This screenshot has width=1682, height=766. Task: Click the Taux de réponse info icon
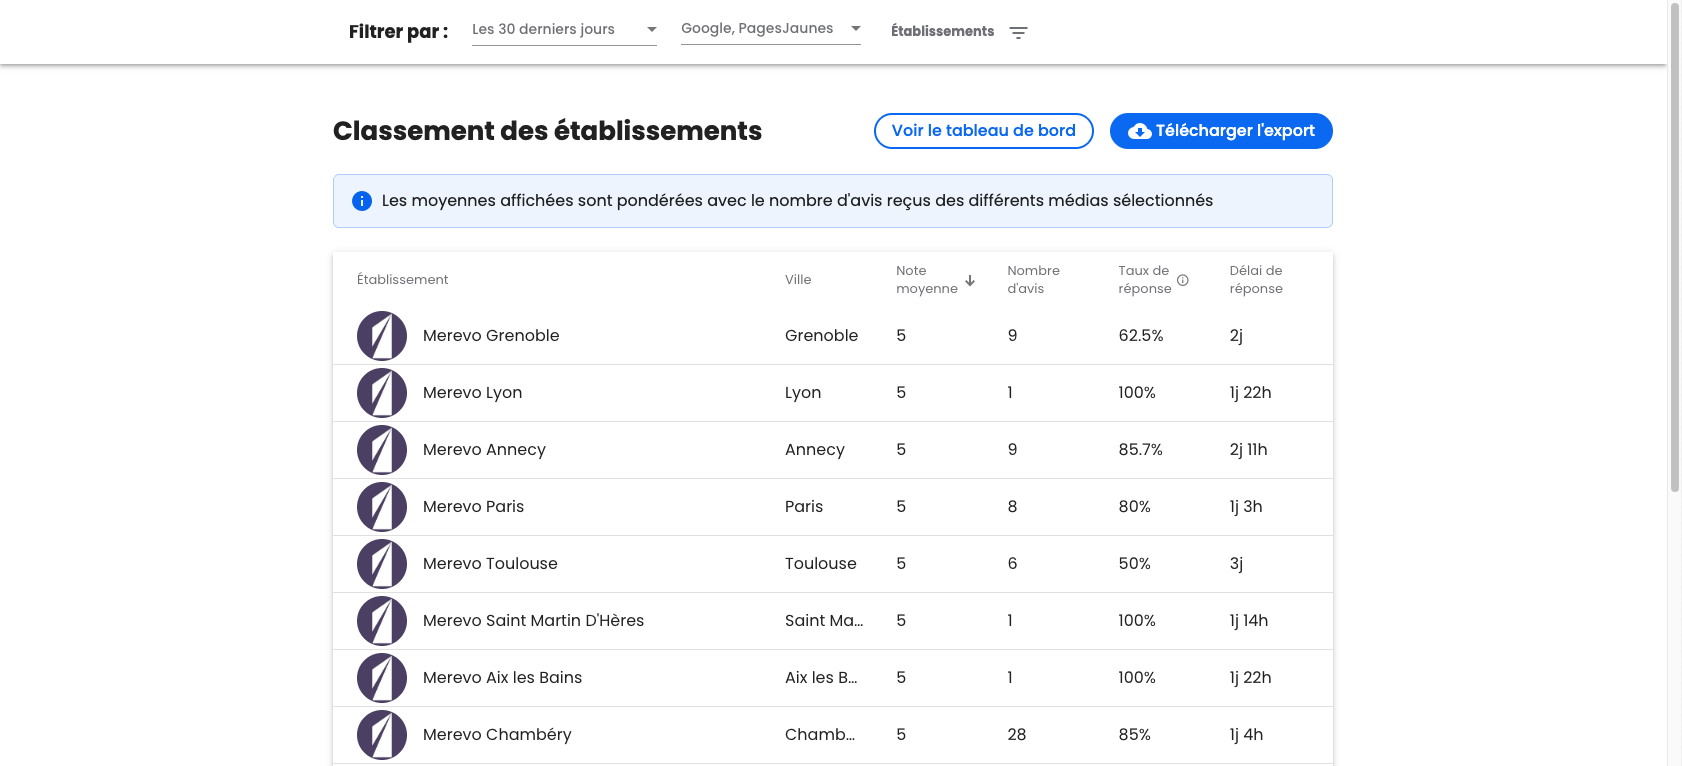click(x=1183, y=280)
